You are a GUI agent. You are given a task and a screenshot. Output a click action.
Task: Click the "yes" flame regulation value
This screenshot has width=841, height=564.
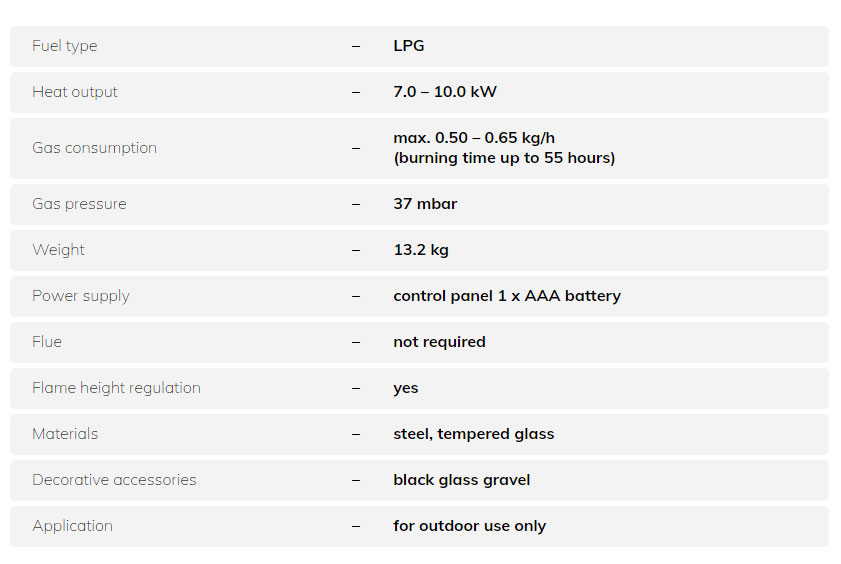click(406, 388)
